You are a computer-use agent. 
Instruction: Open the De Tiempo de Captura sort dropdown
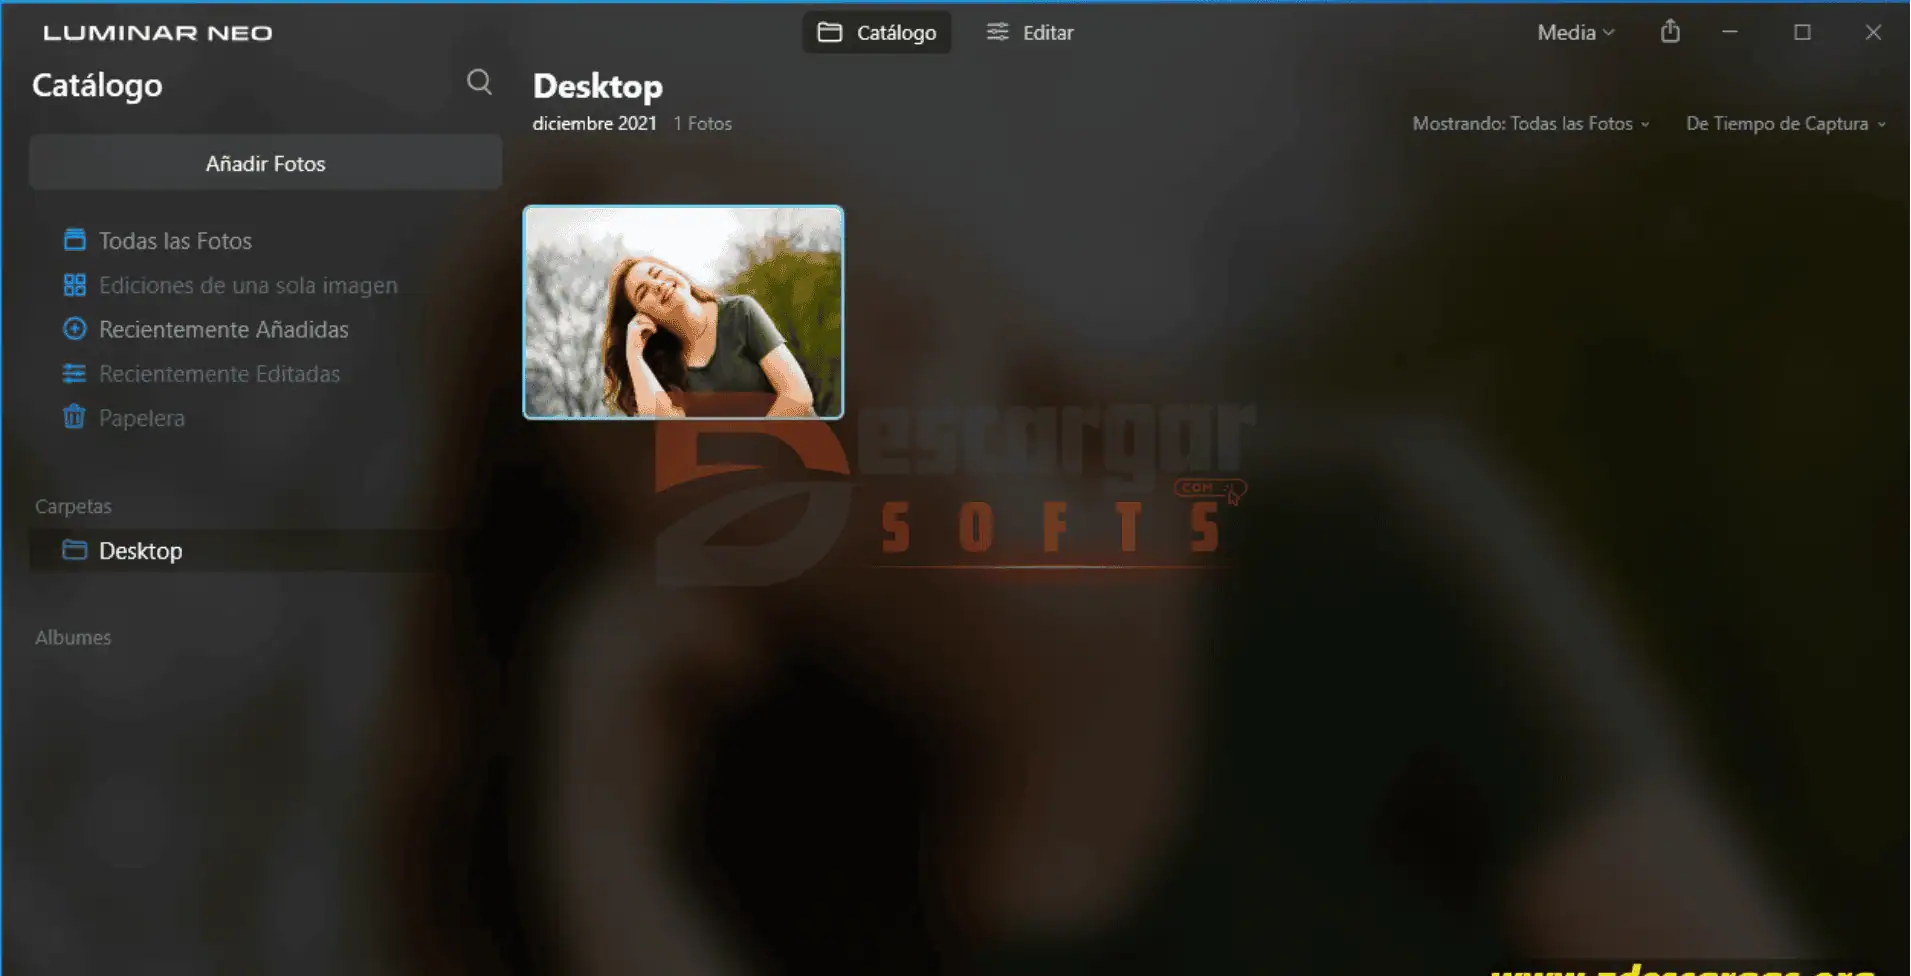pos(1785,124)
